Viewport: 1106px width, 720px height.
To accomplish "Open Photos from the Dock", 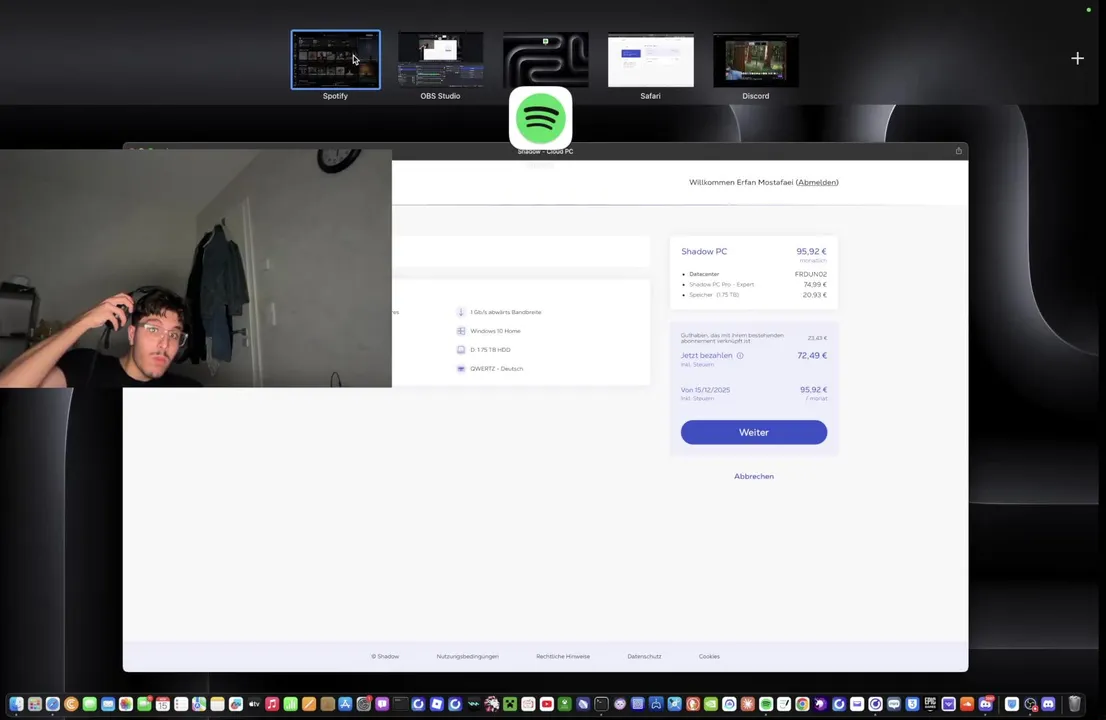I will coord(126,704).
